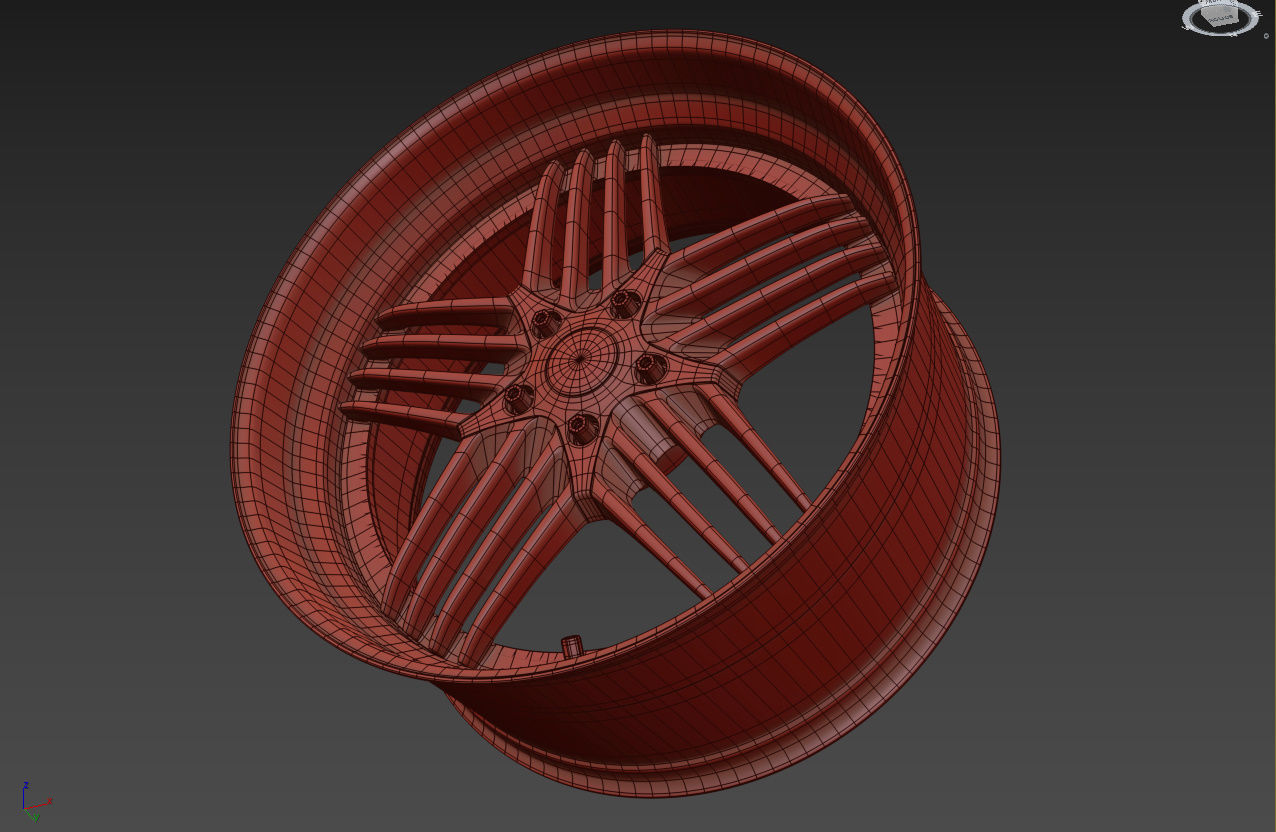Select the red wheel rim model
The height and width of the screenshot is (832, 1276).
point(616,412)
